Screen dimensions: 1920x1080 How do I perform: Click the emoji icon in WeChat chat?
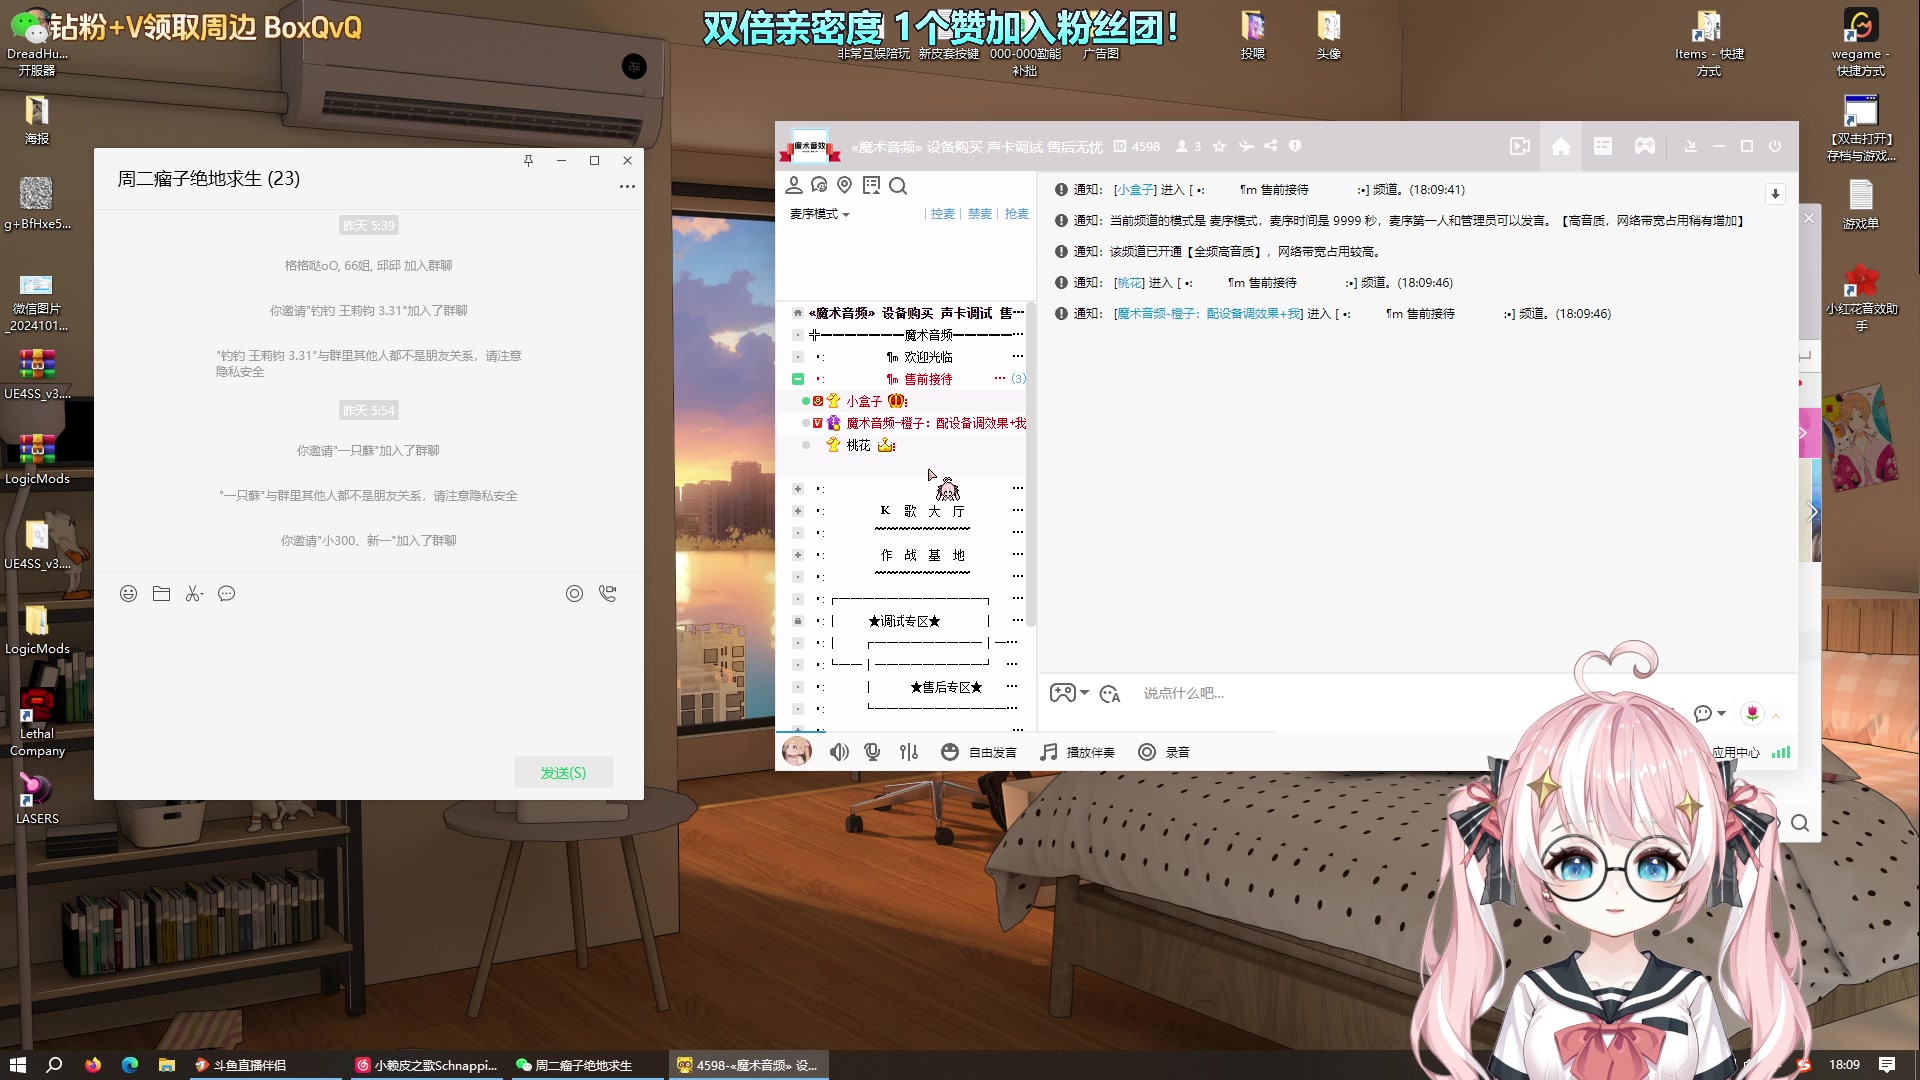(x=128, y=593)
